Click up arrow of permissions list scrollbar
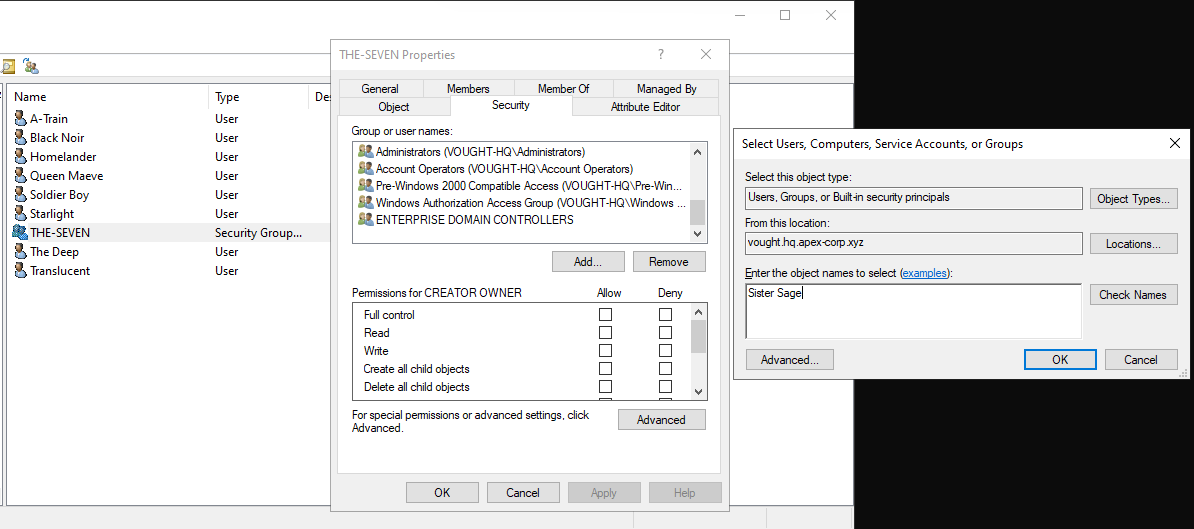Screen dimensions: 1194x529 (x=698, y=312)
